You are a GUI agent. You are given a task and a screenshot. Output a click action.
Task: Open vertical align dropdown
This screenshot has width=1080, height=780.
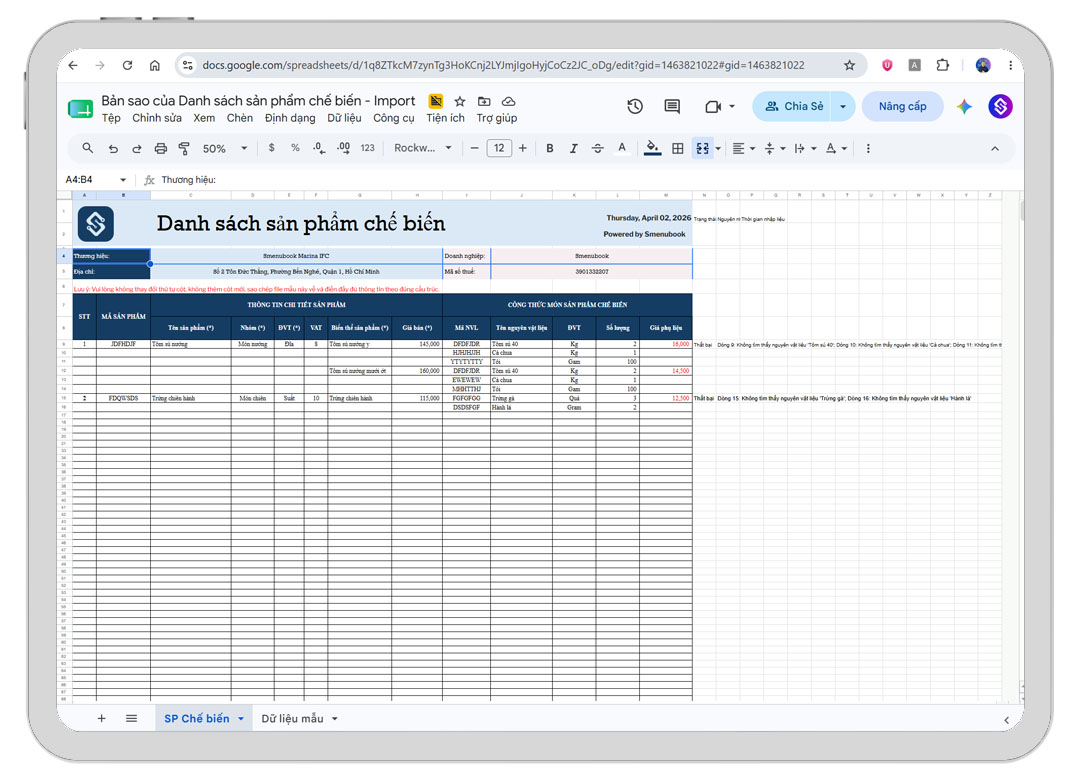click(774, 148)
